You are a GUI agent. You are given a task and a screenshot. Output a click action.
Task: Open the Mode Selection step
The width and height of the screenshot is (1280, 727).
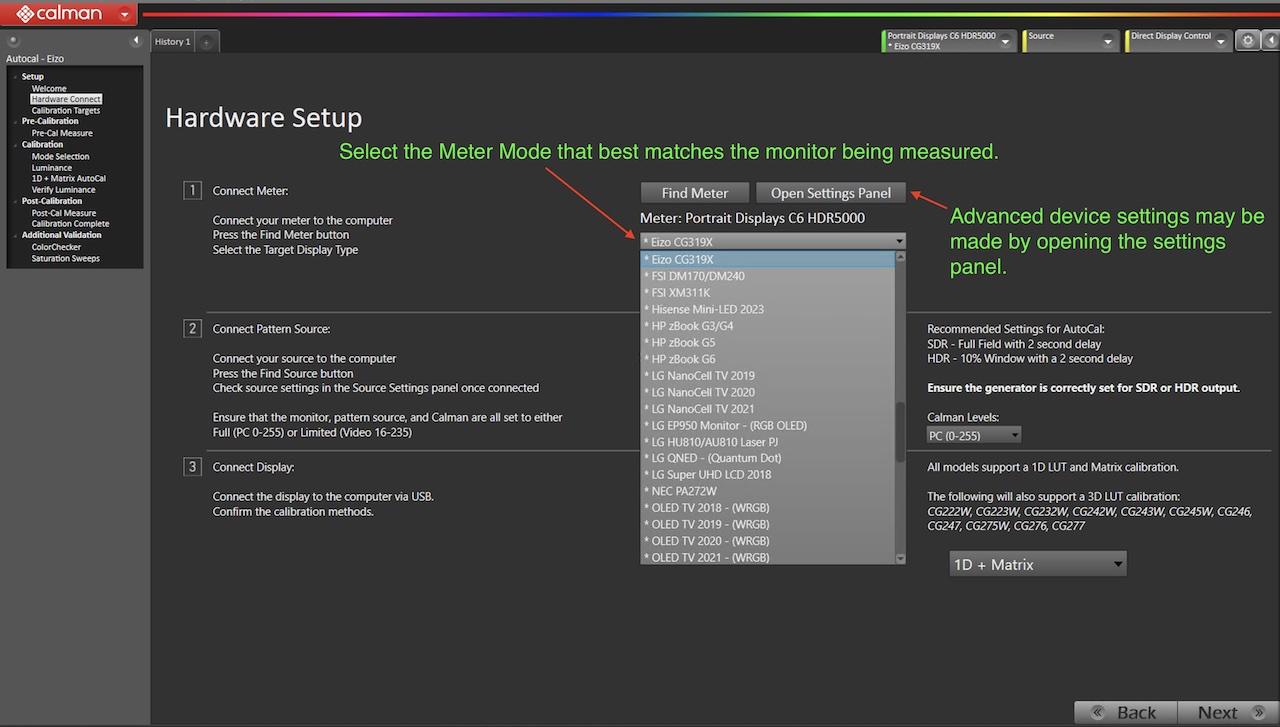pos(60,157)
